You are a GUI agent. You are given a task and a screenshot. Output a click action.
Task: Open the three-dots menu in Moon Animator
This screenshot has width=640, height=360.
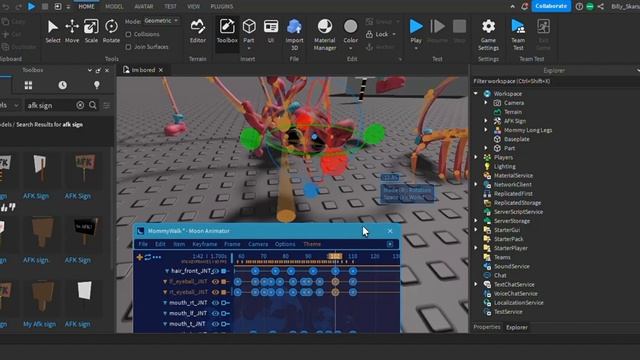click(x=157, y=257)
